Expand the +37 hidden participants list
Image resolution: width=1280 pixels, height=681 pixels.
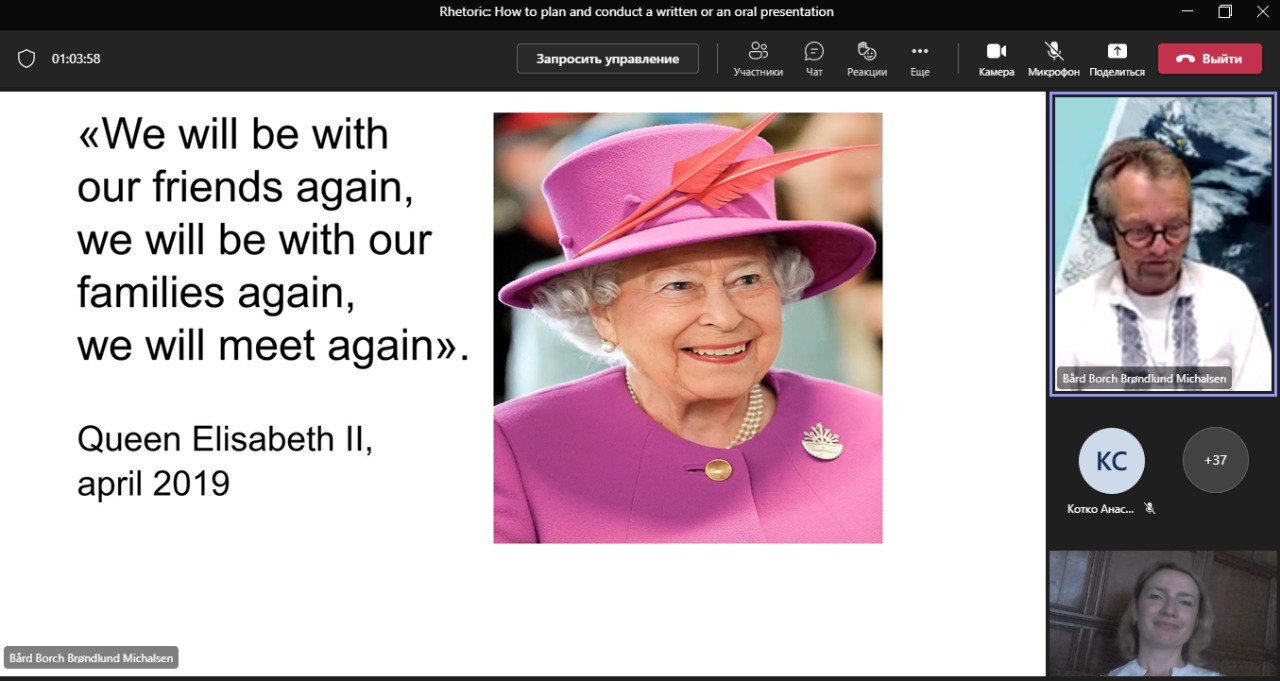click(x=1215, y=461)
